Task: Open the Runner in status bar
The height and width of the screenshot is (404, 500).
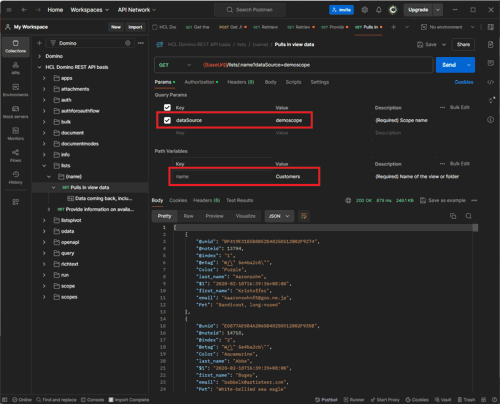Action: tap(354, 400)
